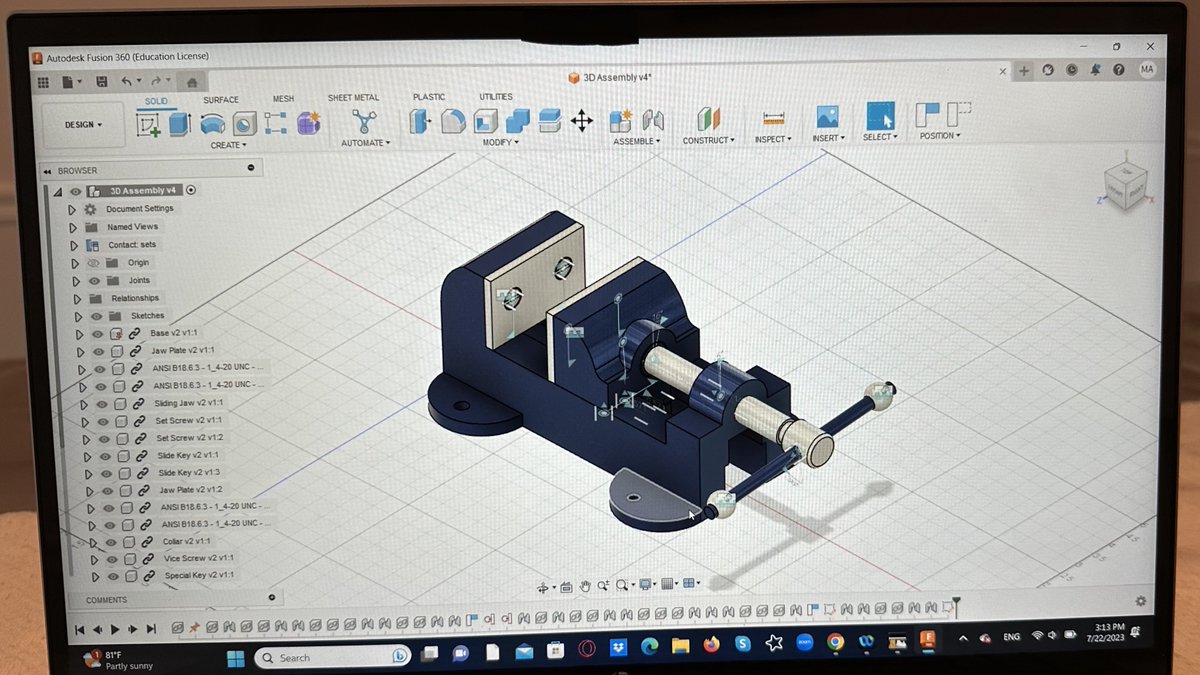Switch to the SHEET METAL tab
The height and width of the screenshot is (675, 1200).
353,98
